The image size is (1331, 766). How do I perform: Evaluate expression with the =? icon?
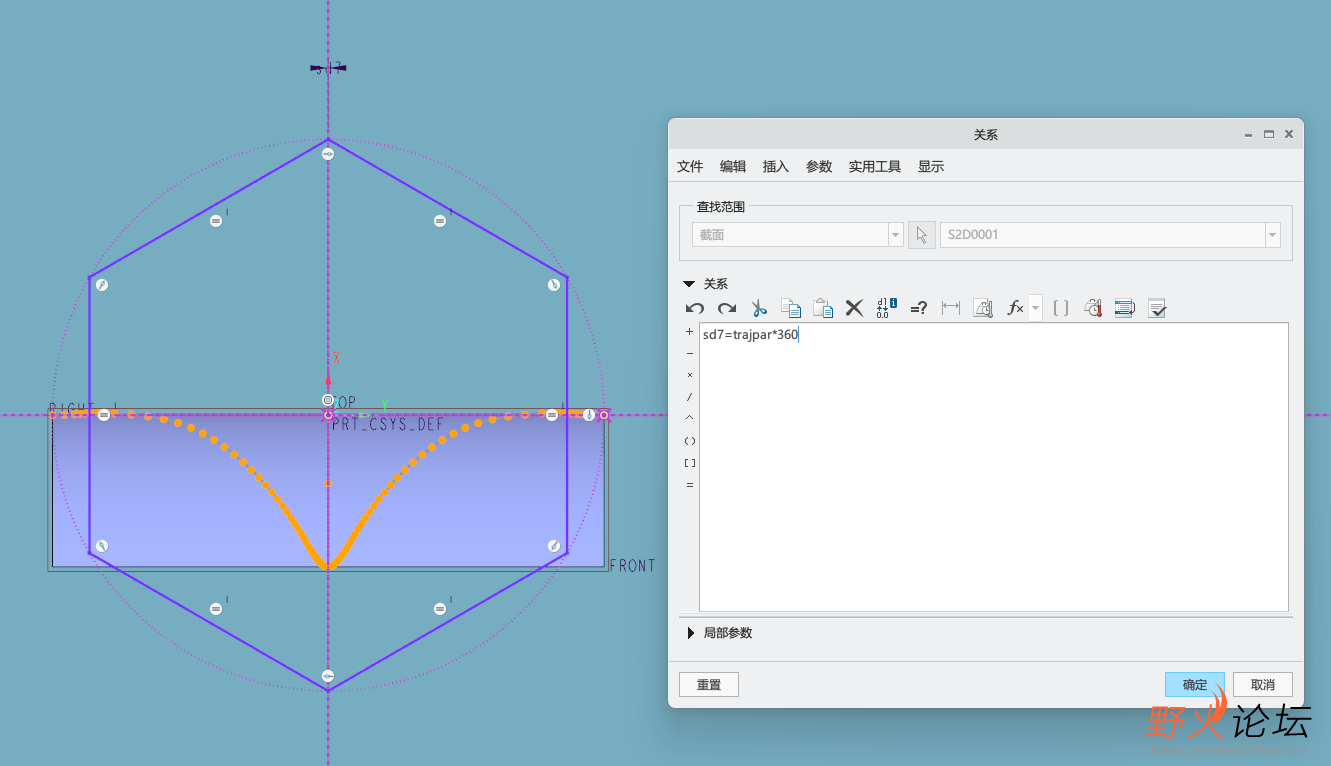coord(919,309)
